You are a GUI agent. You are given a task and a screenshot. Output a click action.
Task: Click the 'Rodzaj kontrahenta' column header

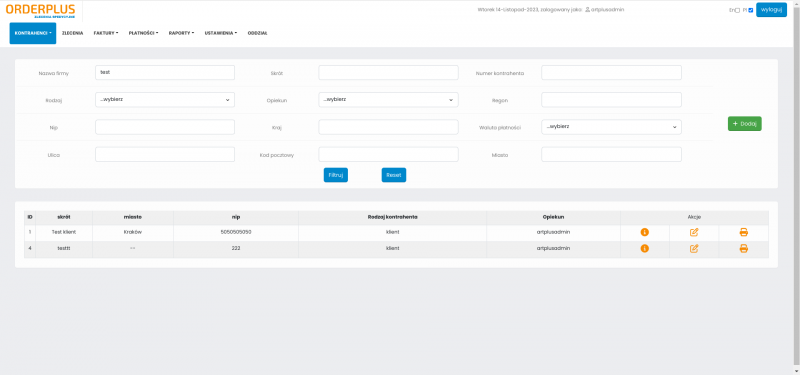point(392,217)
